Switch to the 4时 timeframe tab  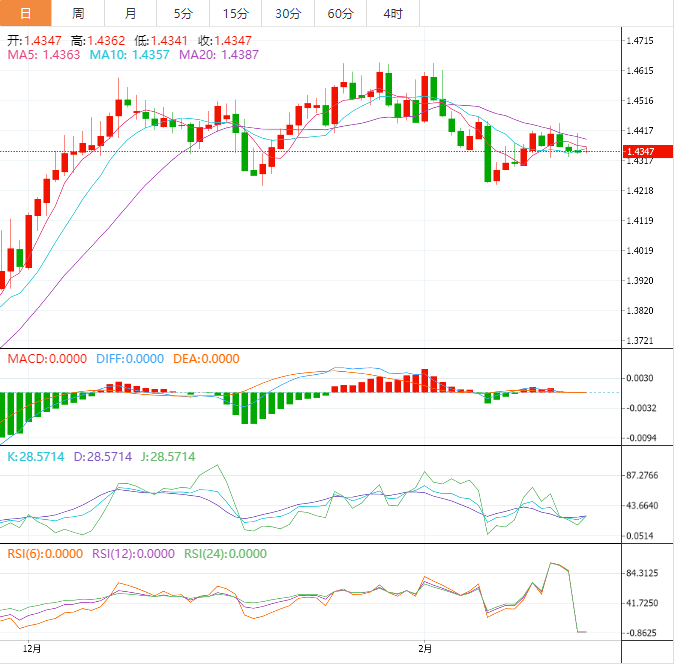click(393, 13)
